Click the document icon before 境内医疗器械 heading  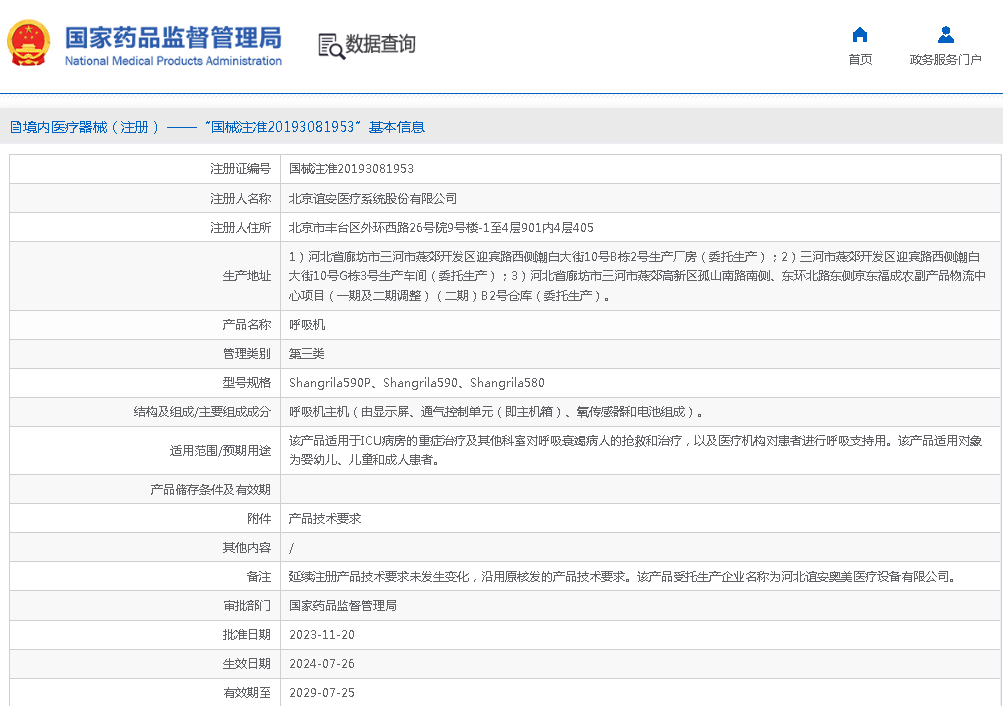click(x=15, y=127)
